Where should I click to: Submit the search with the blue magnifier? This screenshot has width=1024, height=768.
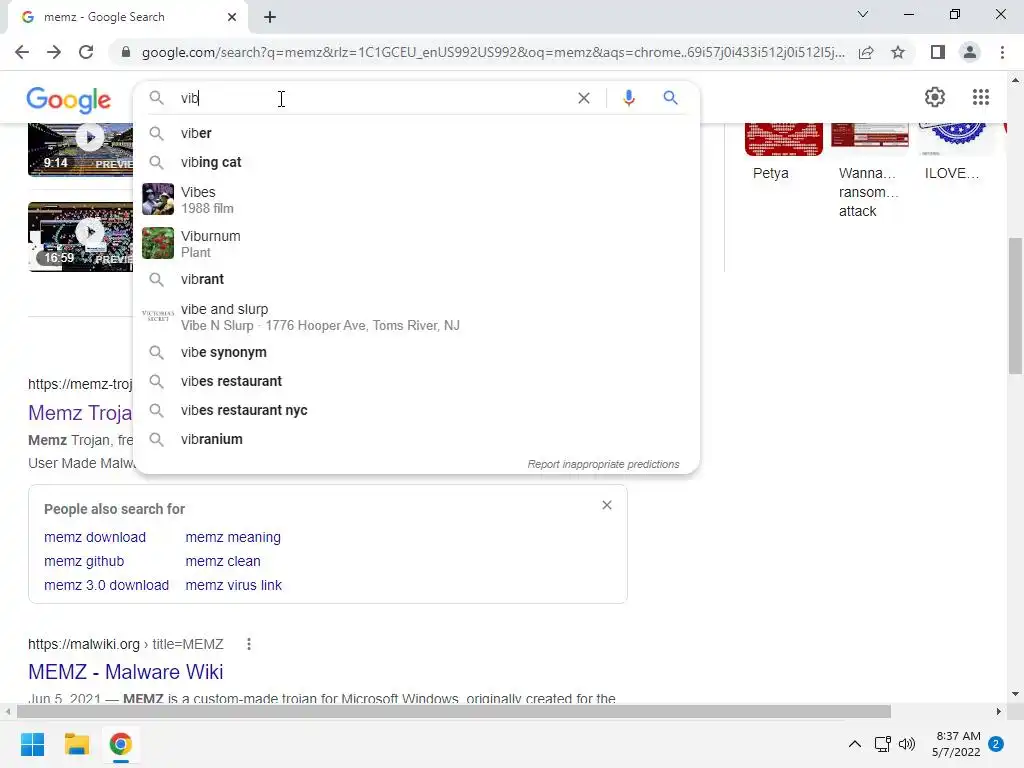click(670, 98)
